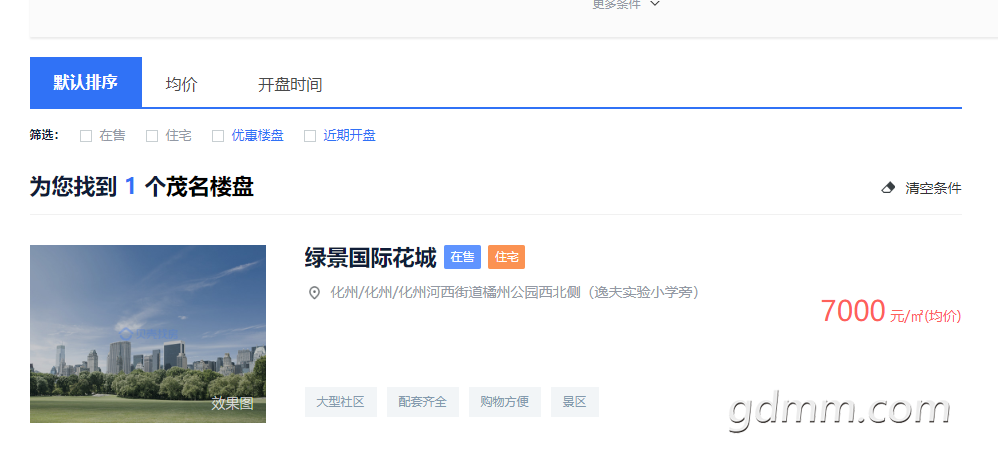Screen dimensions: 998x472
Task: Open the 绿景国际花城 property thumbnail image
Action: click(148, 334)
